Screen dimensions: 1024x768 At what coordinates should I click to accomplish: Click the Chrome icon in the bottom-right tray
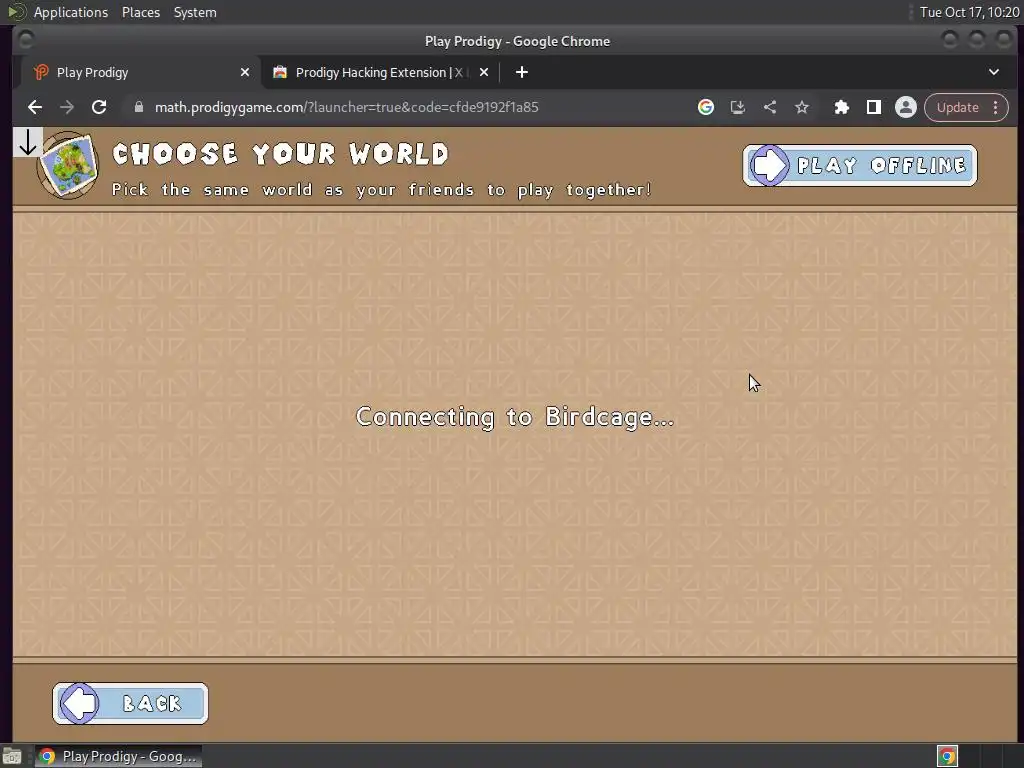948,756
